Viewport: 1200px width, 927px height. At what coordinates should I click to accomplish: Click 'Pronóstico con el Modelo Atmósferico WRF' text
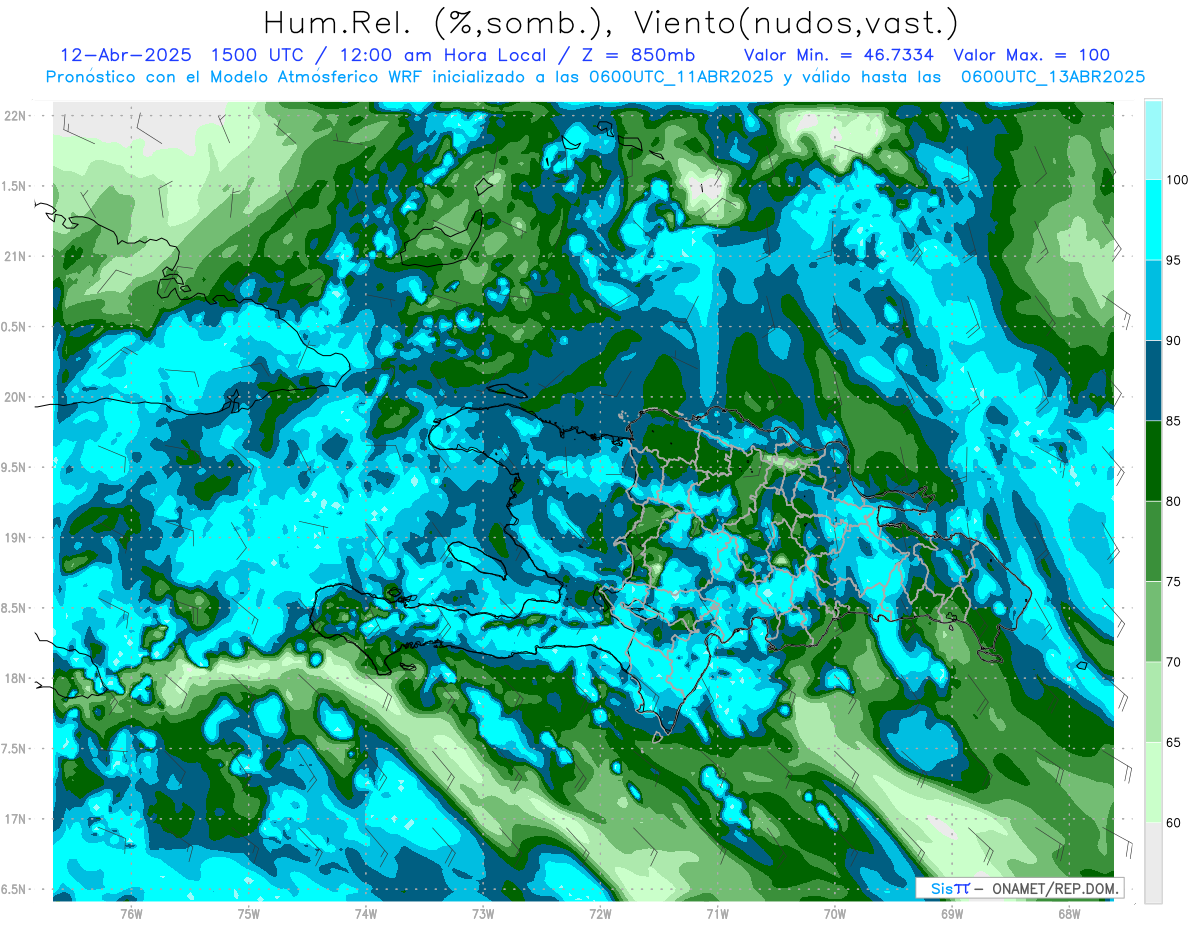point(235,77)
